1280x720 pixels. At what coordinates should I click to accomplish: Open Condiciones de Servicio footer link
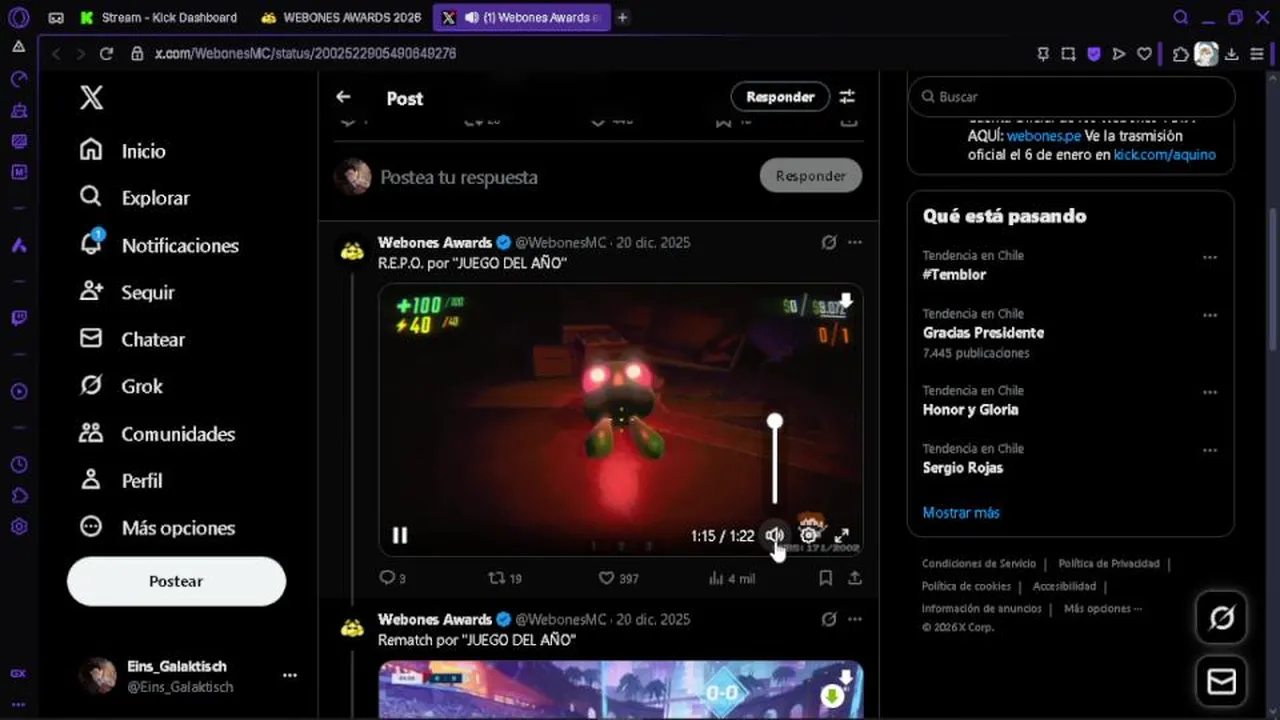click(x=979, y=564)
